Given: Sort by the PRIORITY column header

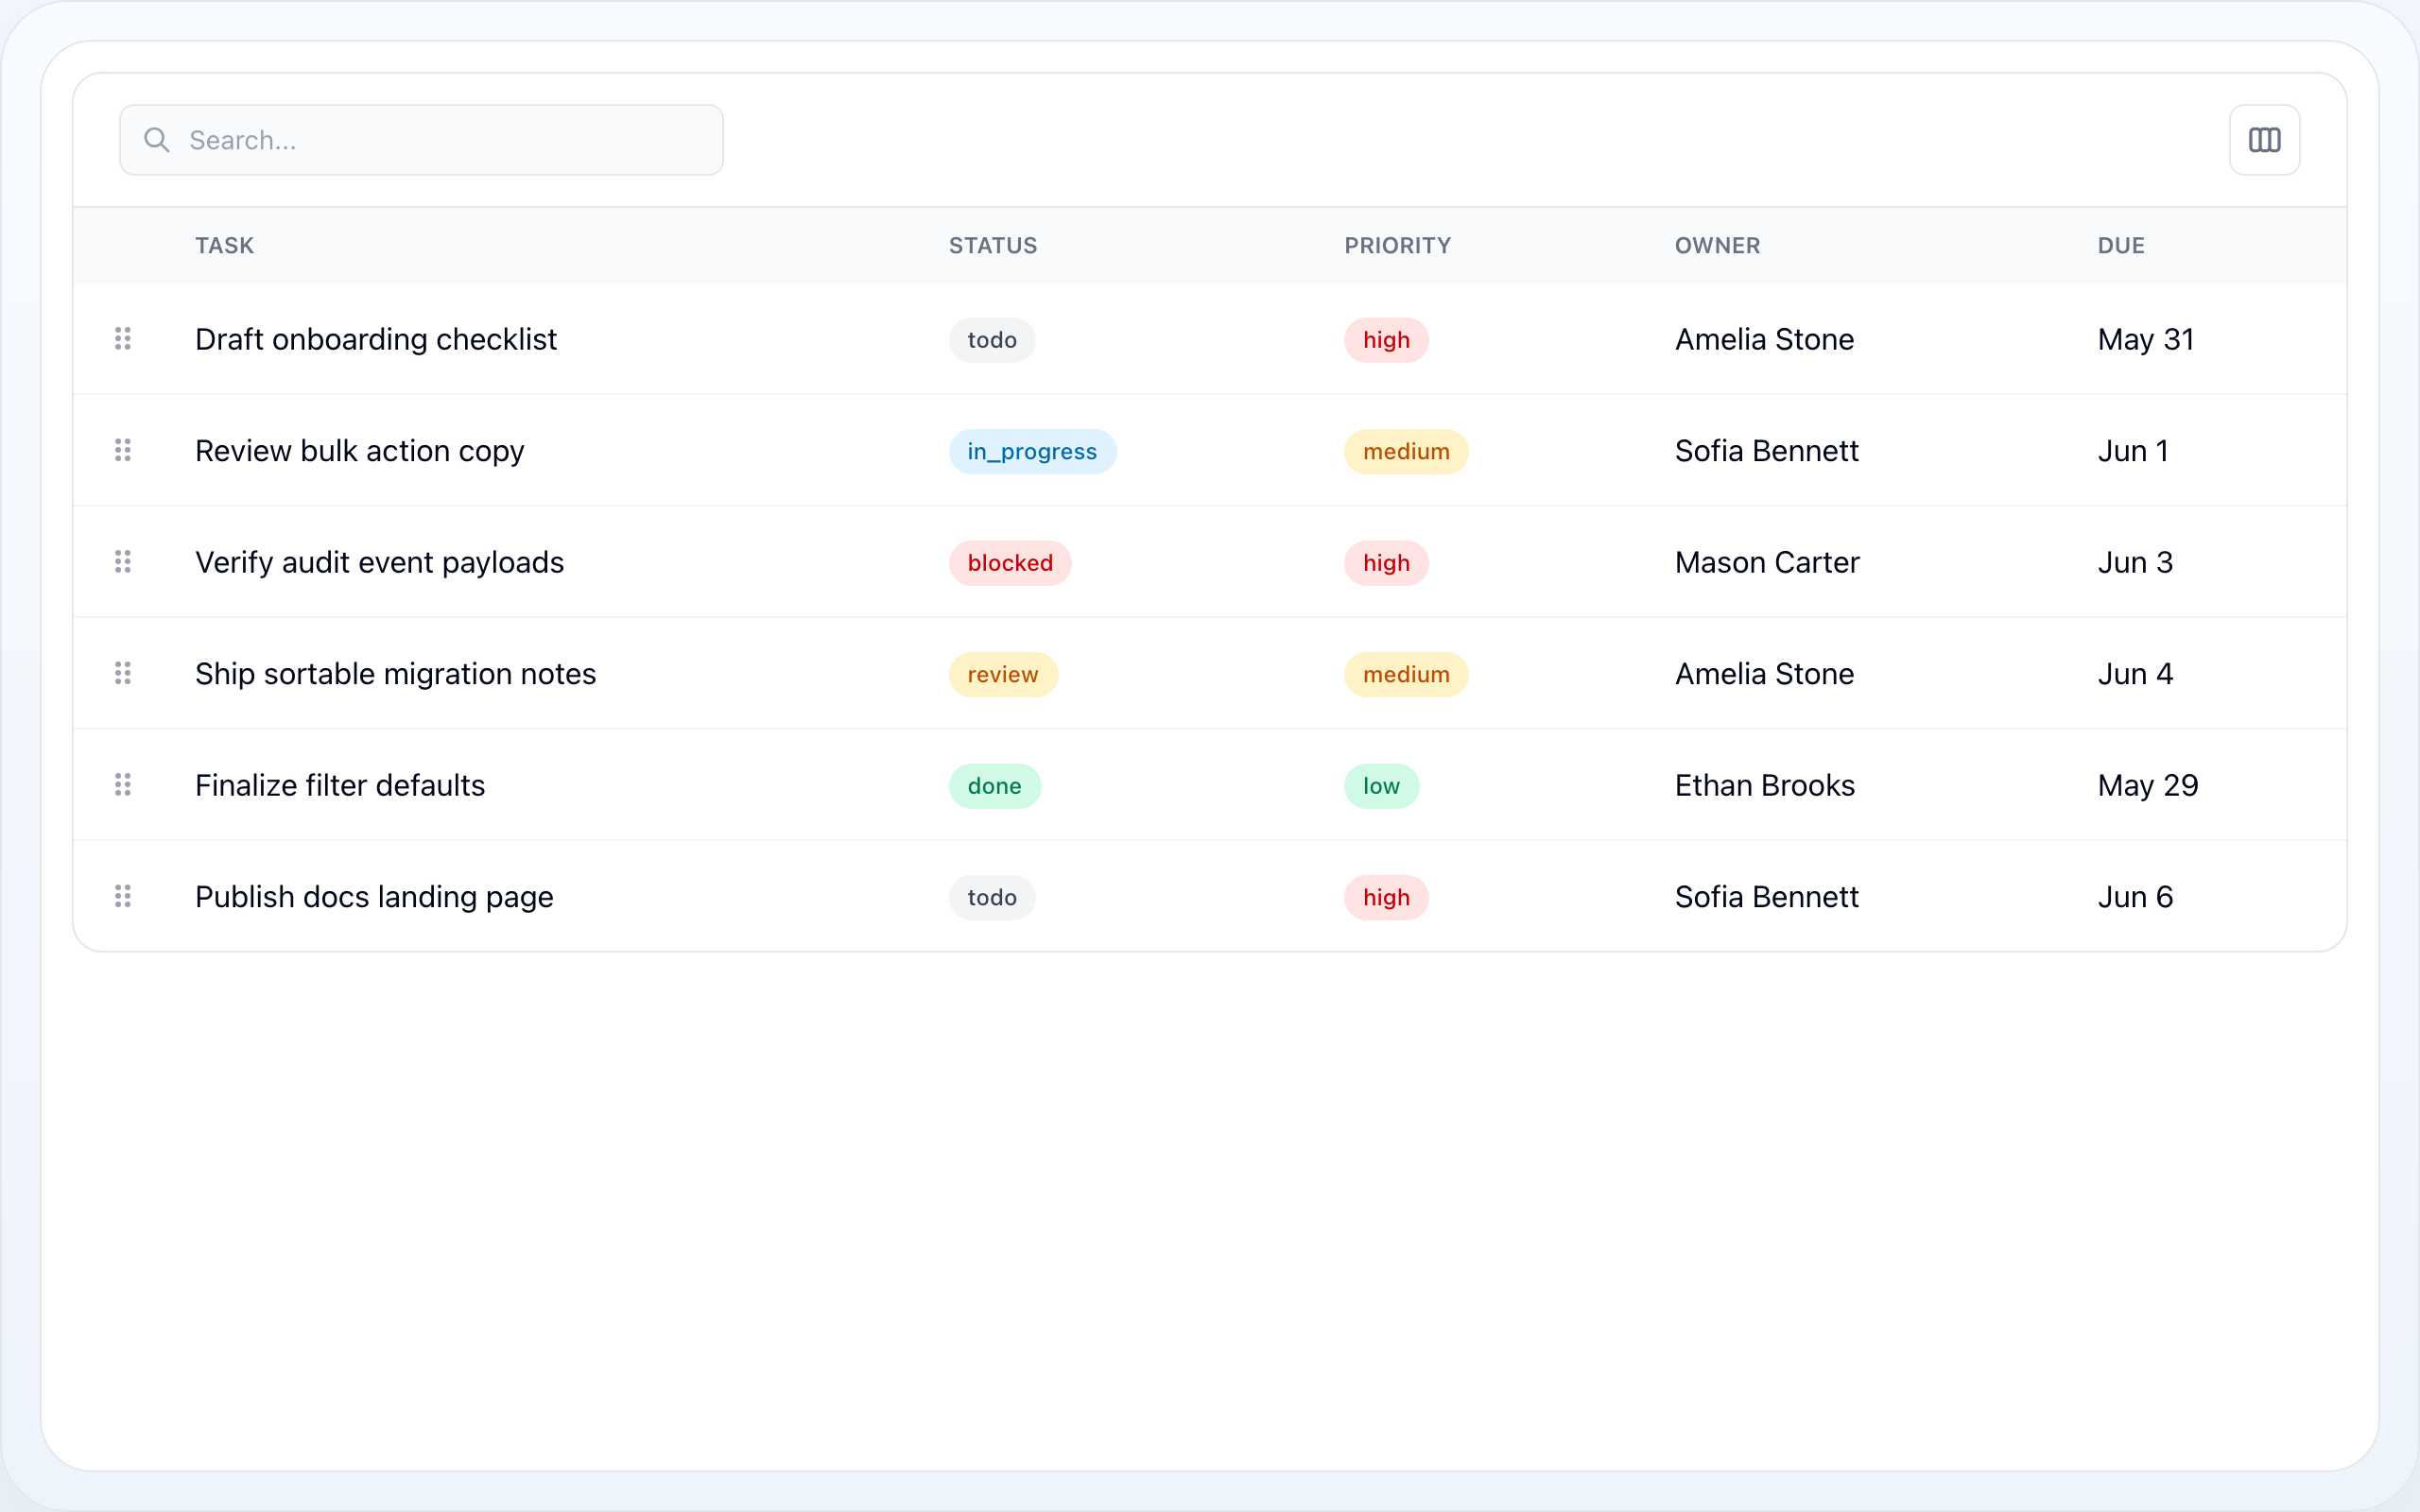Looking at the screenshot, I should [1397, 246].
